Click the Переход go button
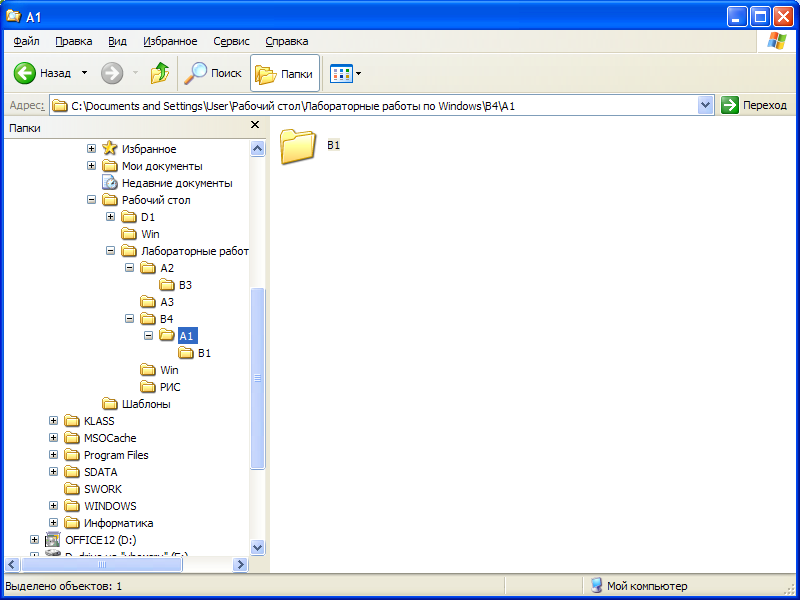 pos(754,106)
